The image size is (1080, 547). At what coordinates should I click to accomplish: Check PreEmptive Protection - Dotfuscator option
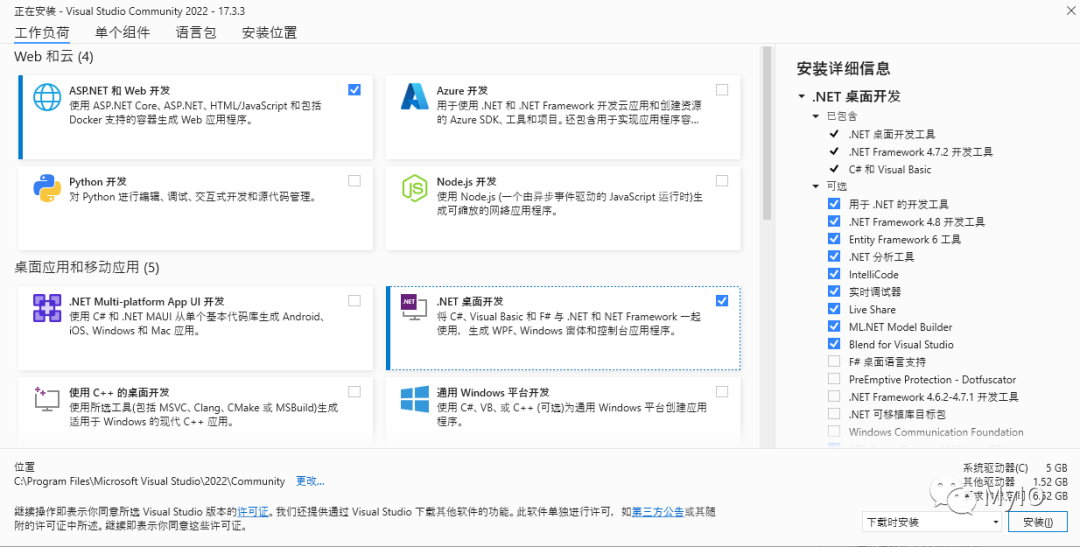pyautogui.click(x=834, y=379)
